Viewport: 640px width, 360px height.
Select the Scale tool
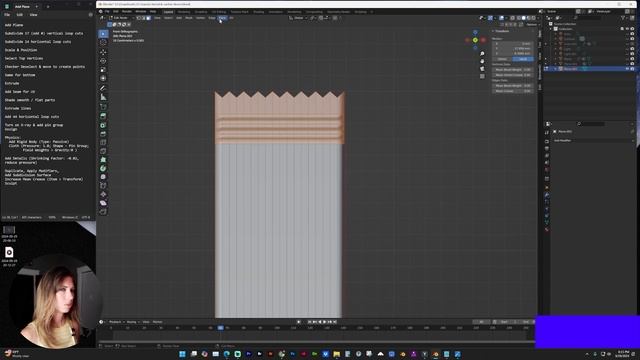103,69
